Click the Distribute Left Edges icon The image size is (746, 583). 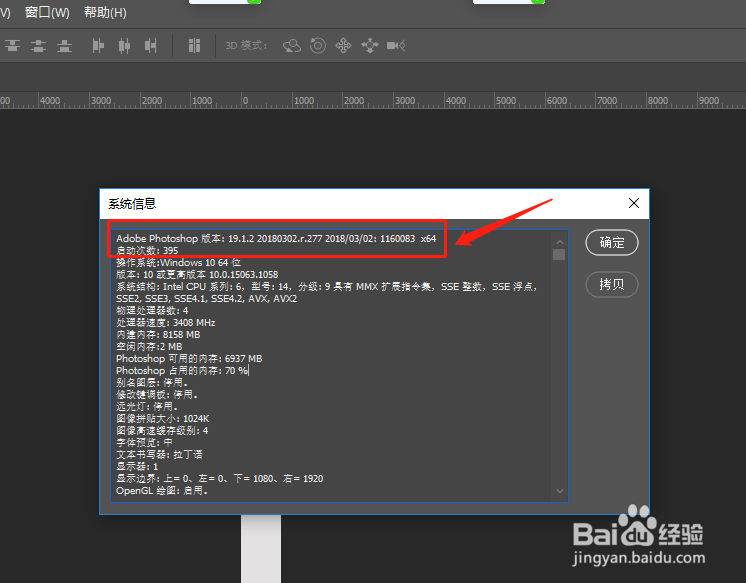coord(98,46)
